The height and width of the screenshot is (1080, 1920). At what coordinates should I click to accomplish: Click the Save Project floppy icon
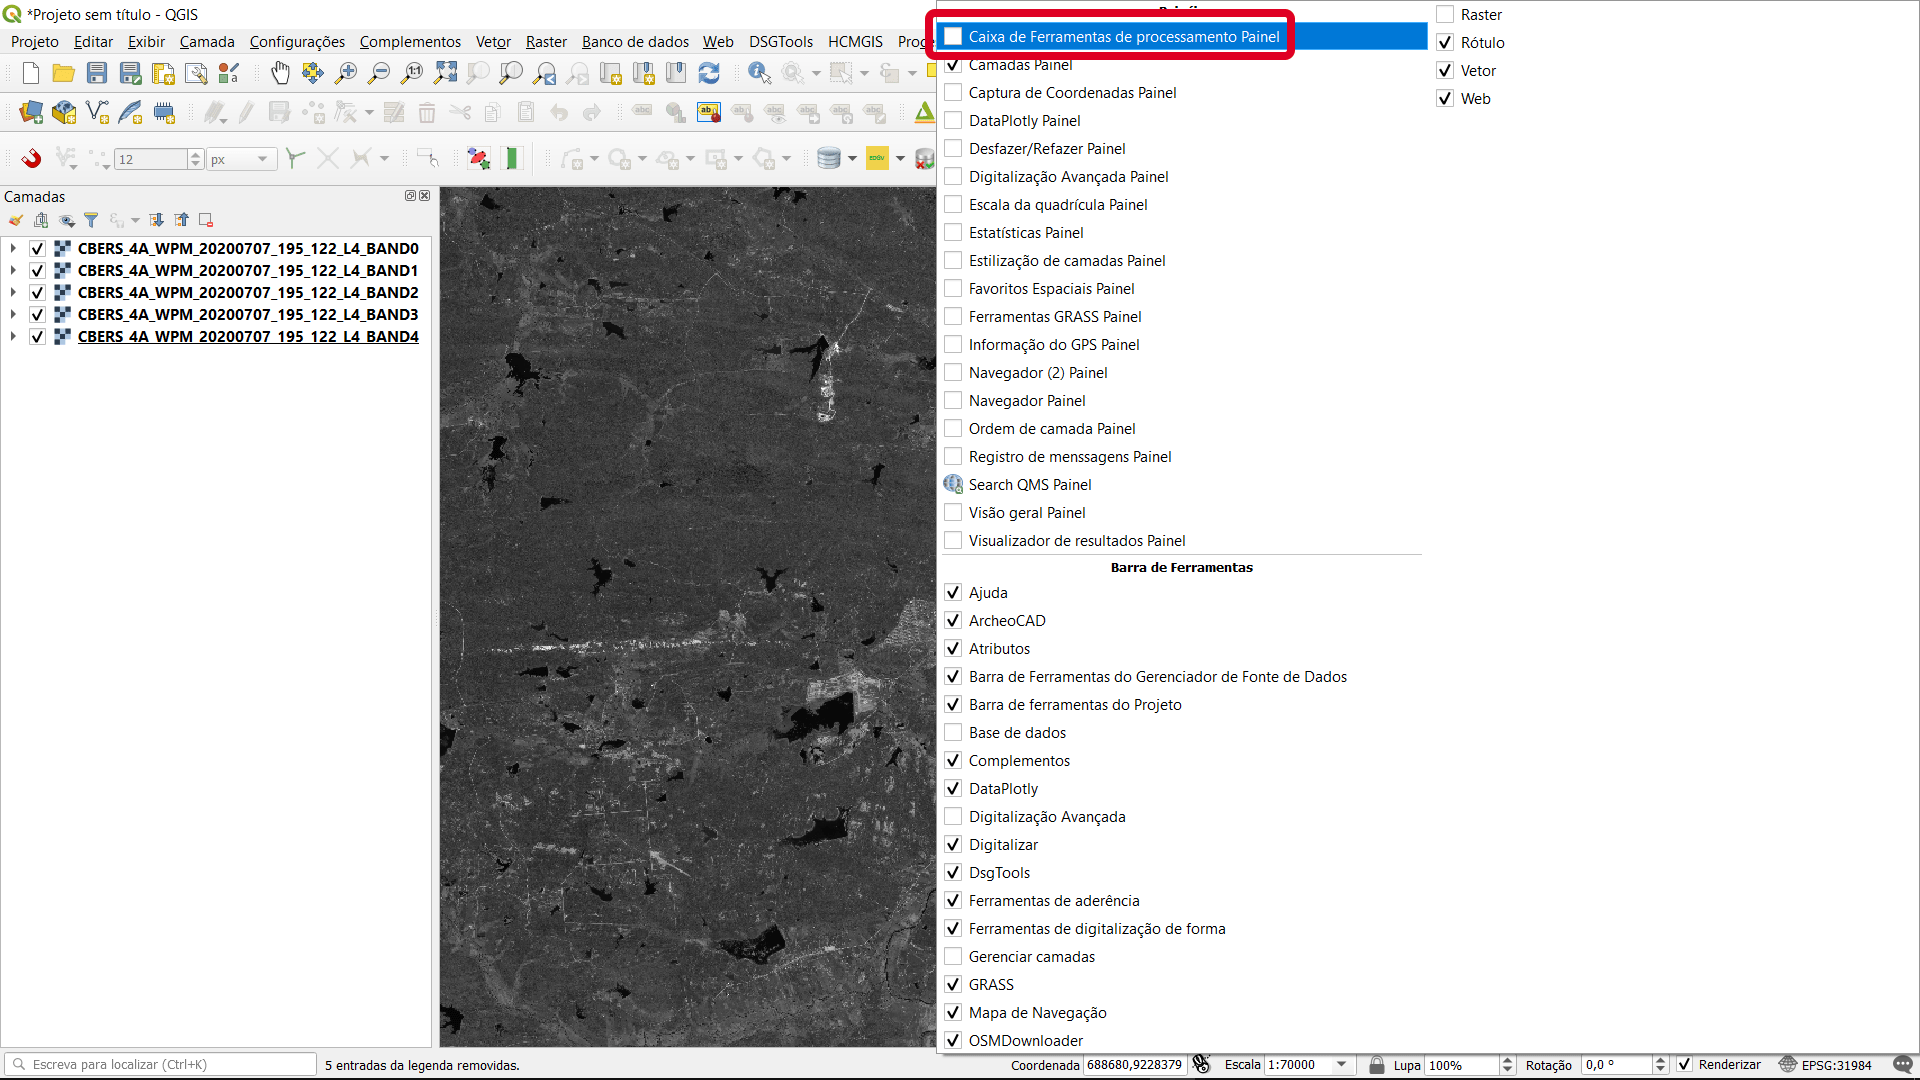pos(97,73)
